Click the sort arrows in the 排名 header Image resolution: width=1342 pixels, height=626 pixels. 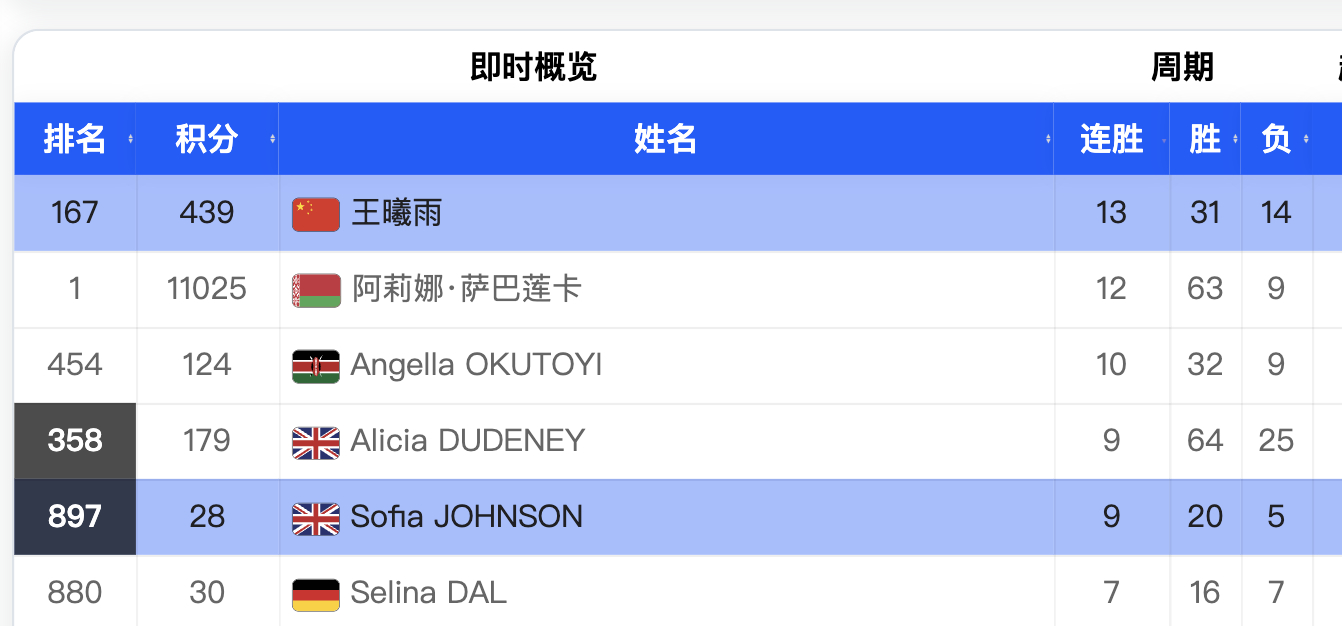130,140
